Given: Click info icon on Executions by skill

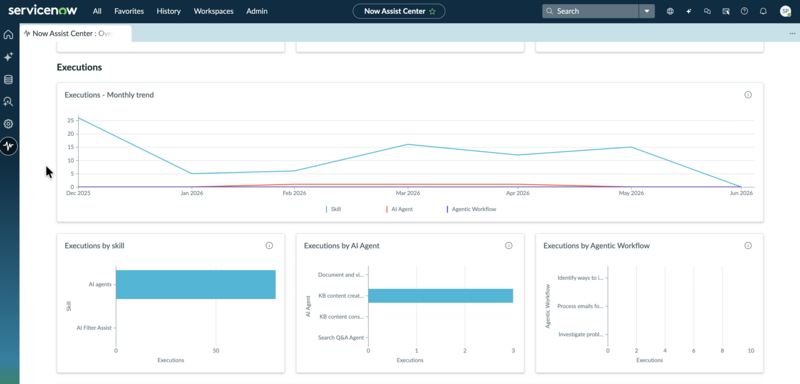Looking at the screenshot, I should pyautogui.click(x=269, y=246).
